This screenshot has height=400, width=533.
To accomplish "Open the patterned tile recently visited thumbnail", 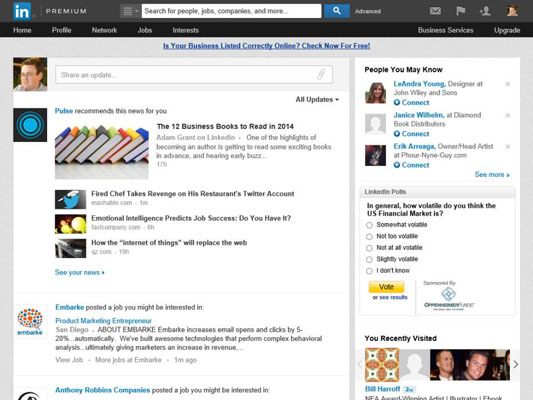I will pos(382,365).
